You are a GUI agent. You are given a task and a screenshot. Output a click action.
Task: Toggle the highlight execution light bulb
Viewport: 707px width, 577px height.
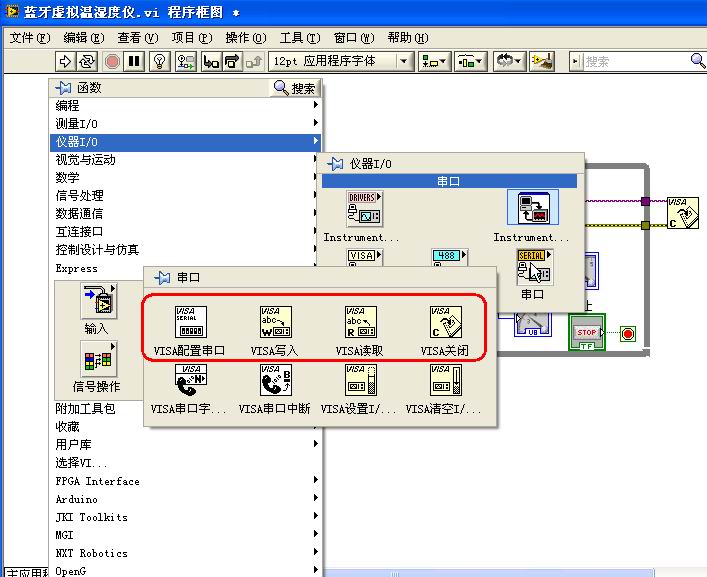pyautogui.click(x=159, y=62)
